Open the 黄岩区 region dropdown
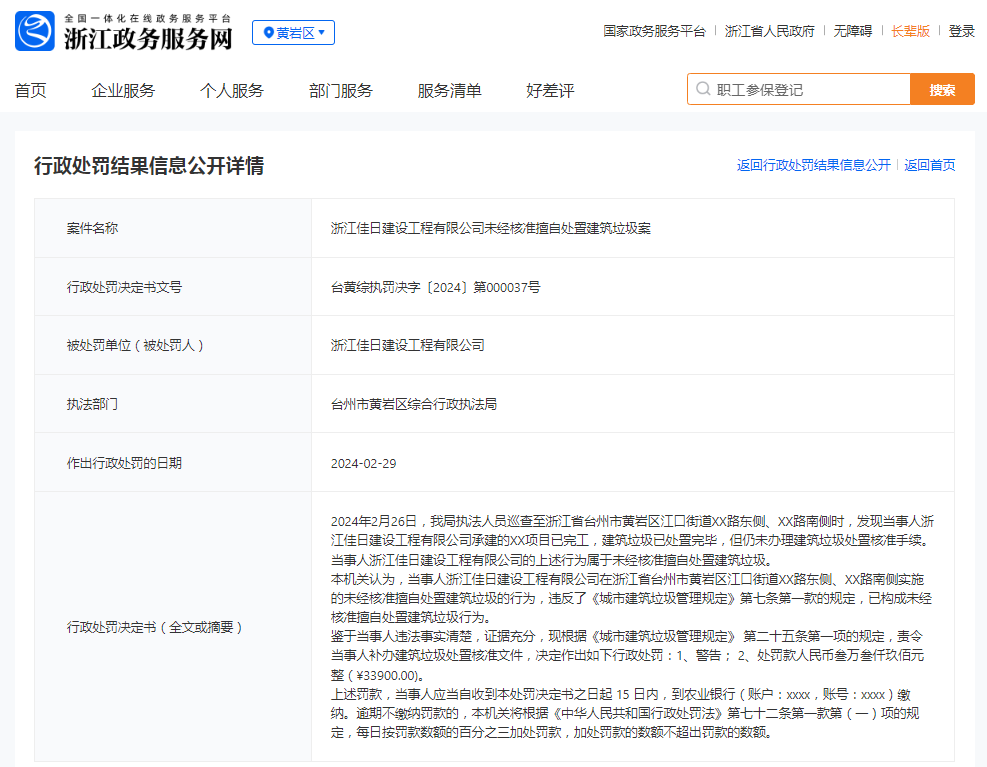 293,33
